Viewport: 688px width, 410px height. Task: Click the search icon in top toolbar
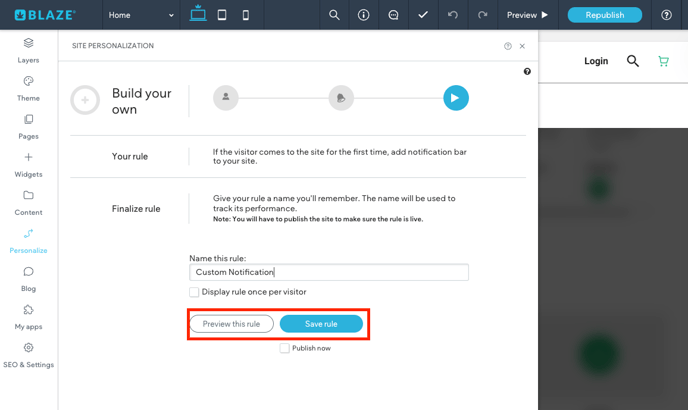334,15
